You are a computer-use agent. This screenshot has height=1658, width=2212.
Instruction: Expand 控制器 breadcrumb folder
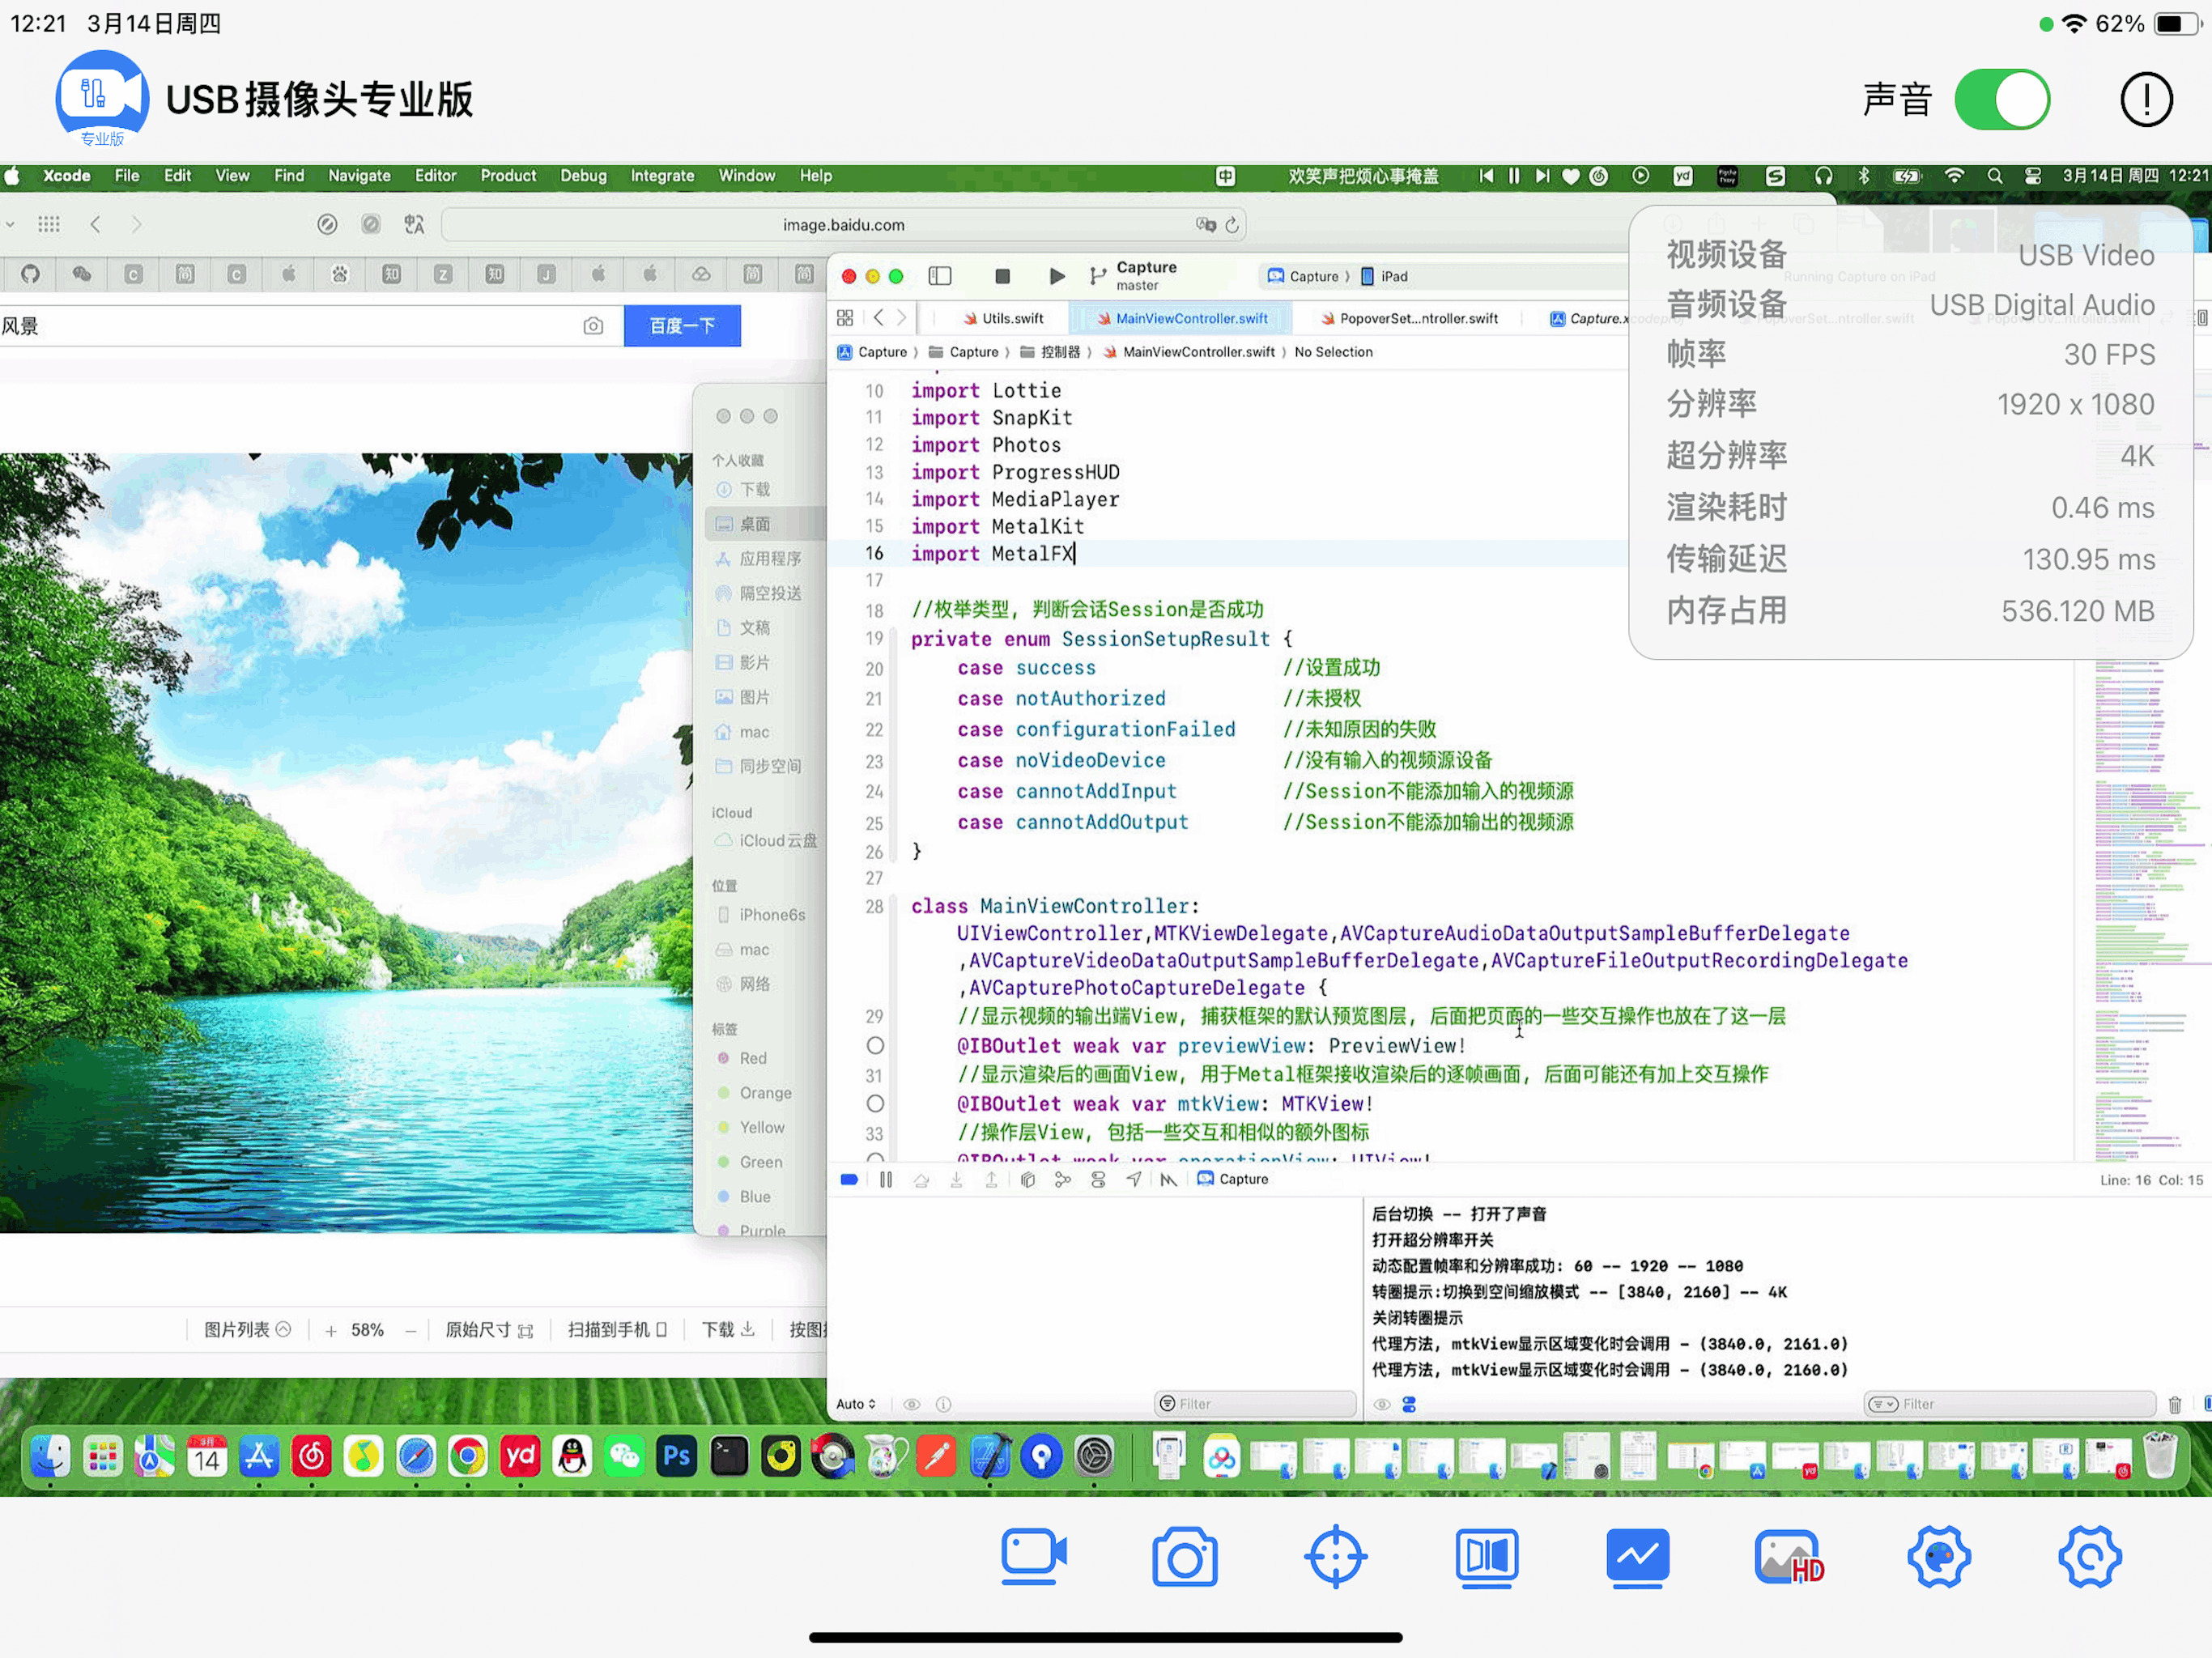1050,352
